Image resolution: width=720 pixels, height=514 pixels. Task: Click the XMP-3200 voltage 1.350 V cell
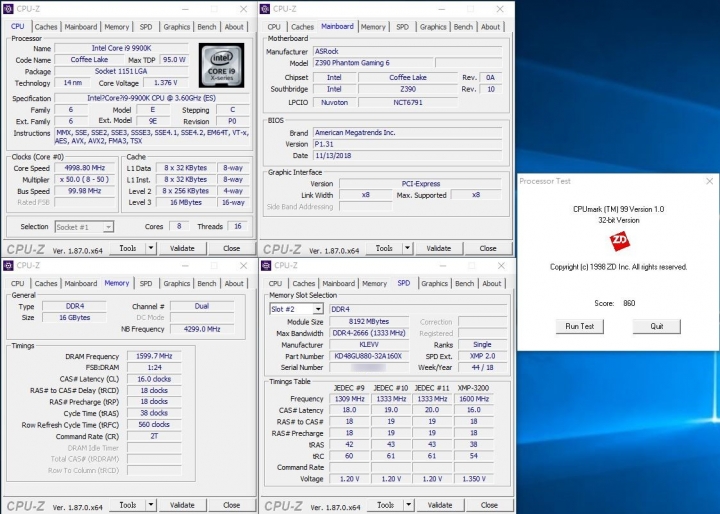coord(474,479)
